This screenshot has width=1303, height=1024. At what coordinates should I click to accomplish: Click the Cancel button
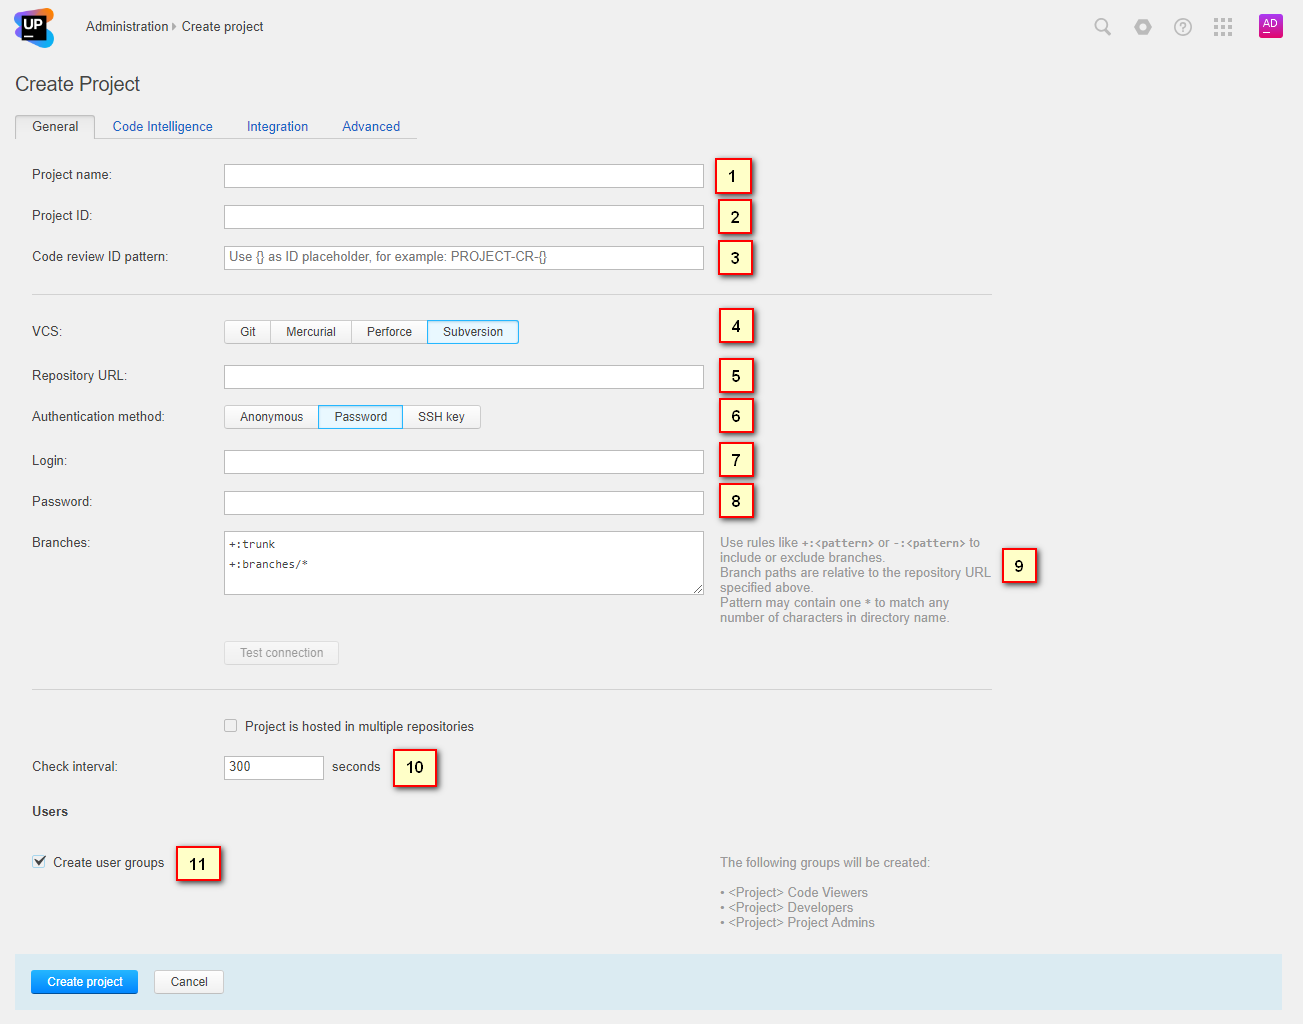[x=189, y=982]
